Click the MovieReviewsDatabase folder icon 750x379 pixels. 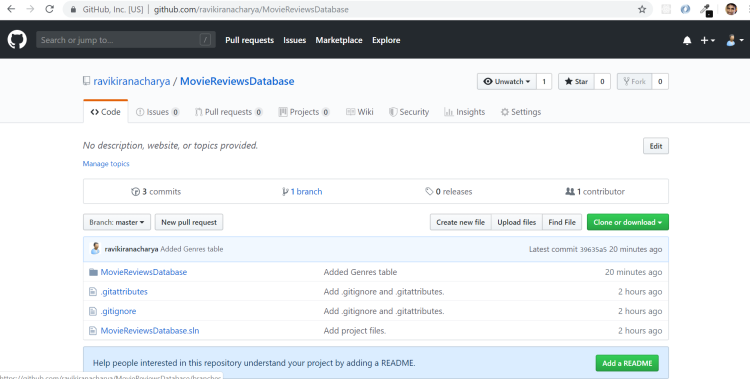coord(93,272)
